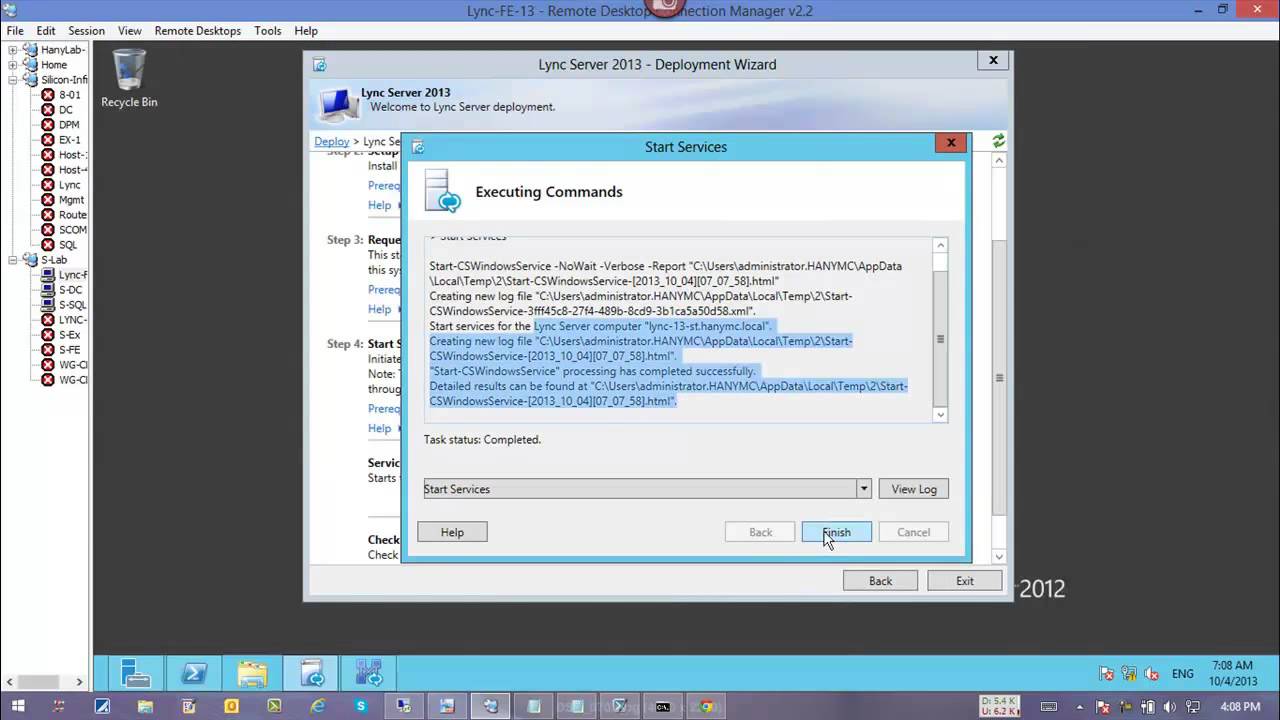
Task: Click the Deployment Wizard vertical scrollbar thumb
Action: [998, 378]
